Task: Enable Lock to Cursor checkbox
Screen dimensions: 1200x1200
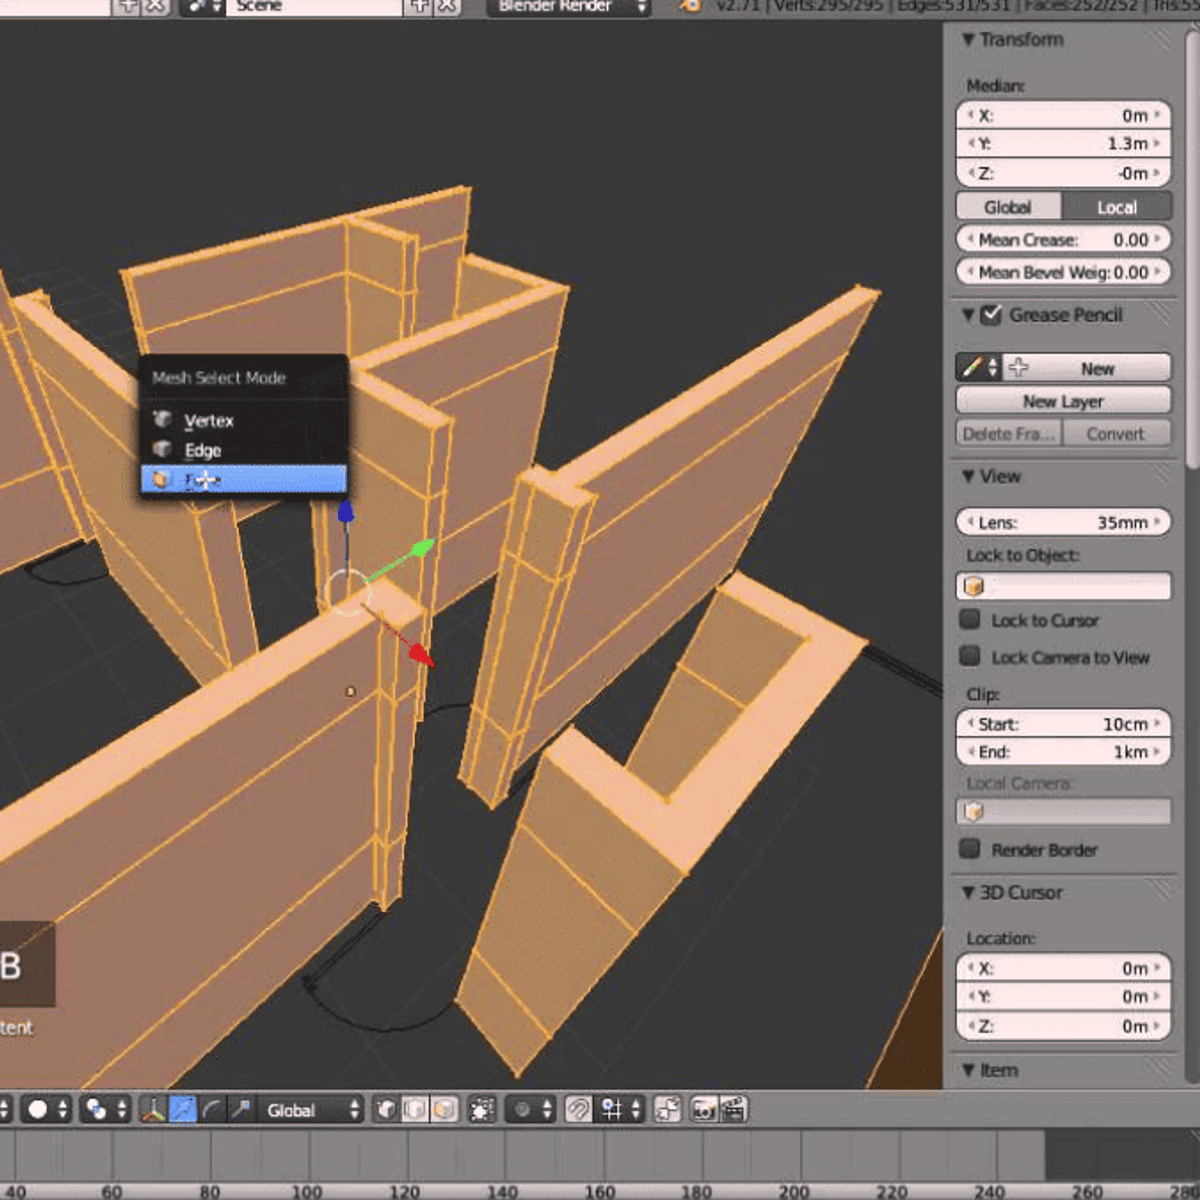Action: tap(969, 620)
